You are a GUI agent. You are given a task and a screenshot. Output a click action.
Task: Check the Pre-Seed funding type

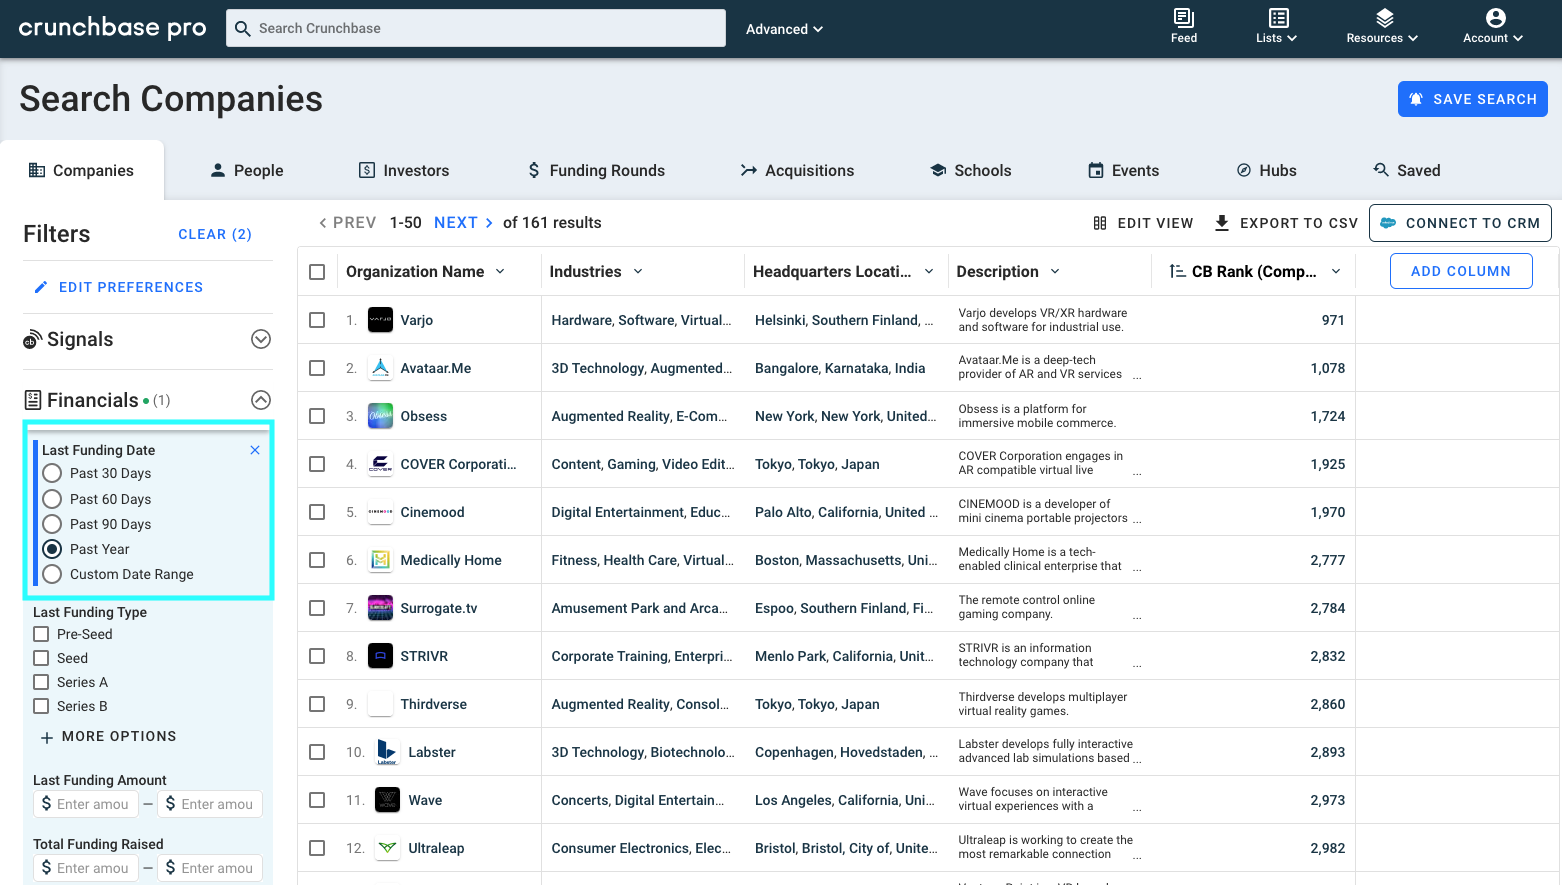tap(41, 634)
